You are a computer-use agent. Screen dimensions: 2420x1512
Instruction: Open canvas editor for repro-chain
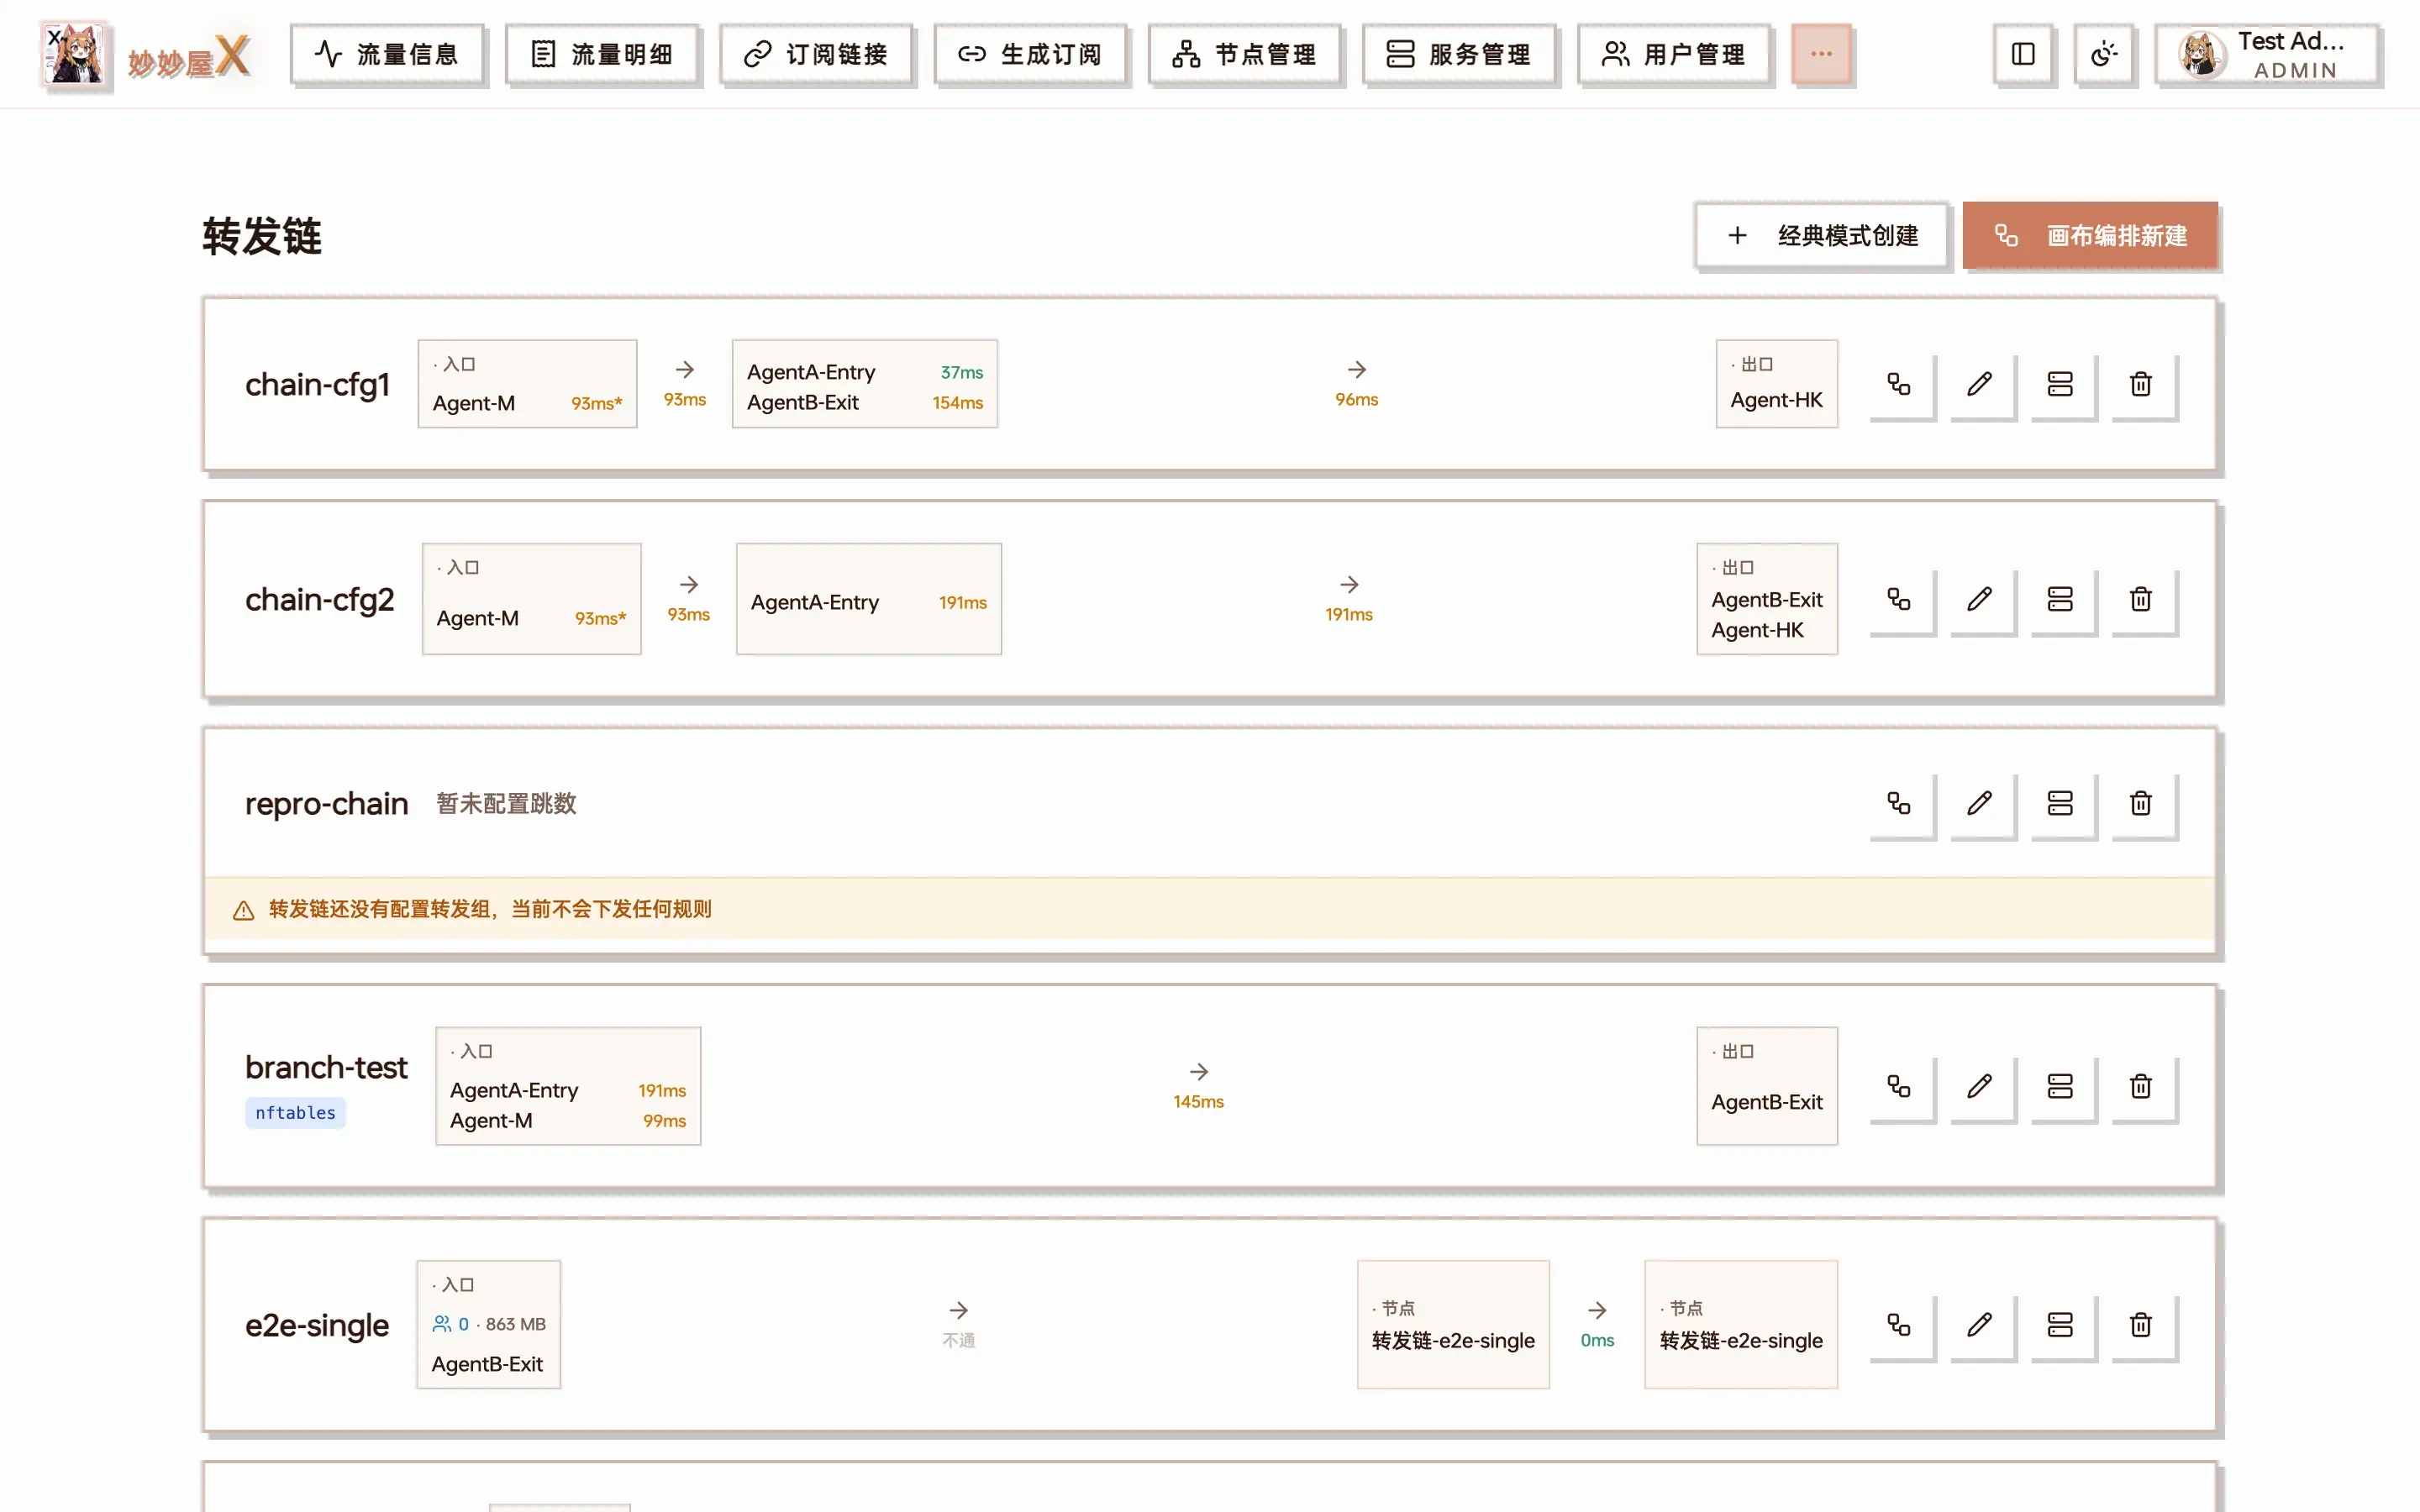(1899, 804)
